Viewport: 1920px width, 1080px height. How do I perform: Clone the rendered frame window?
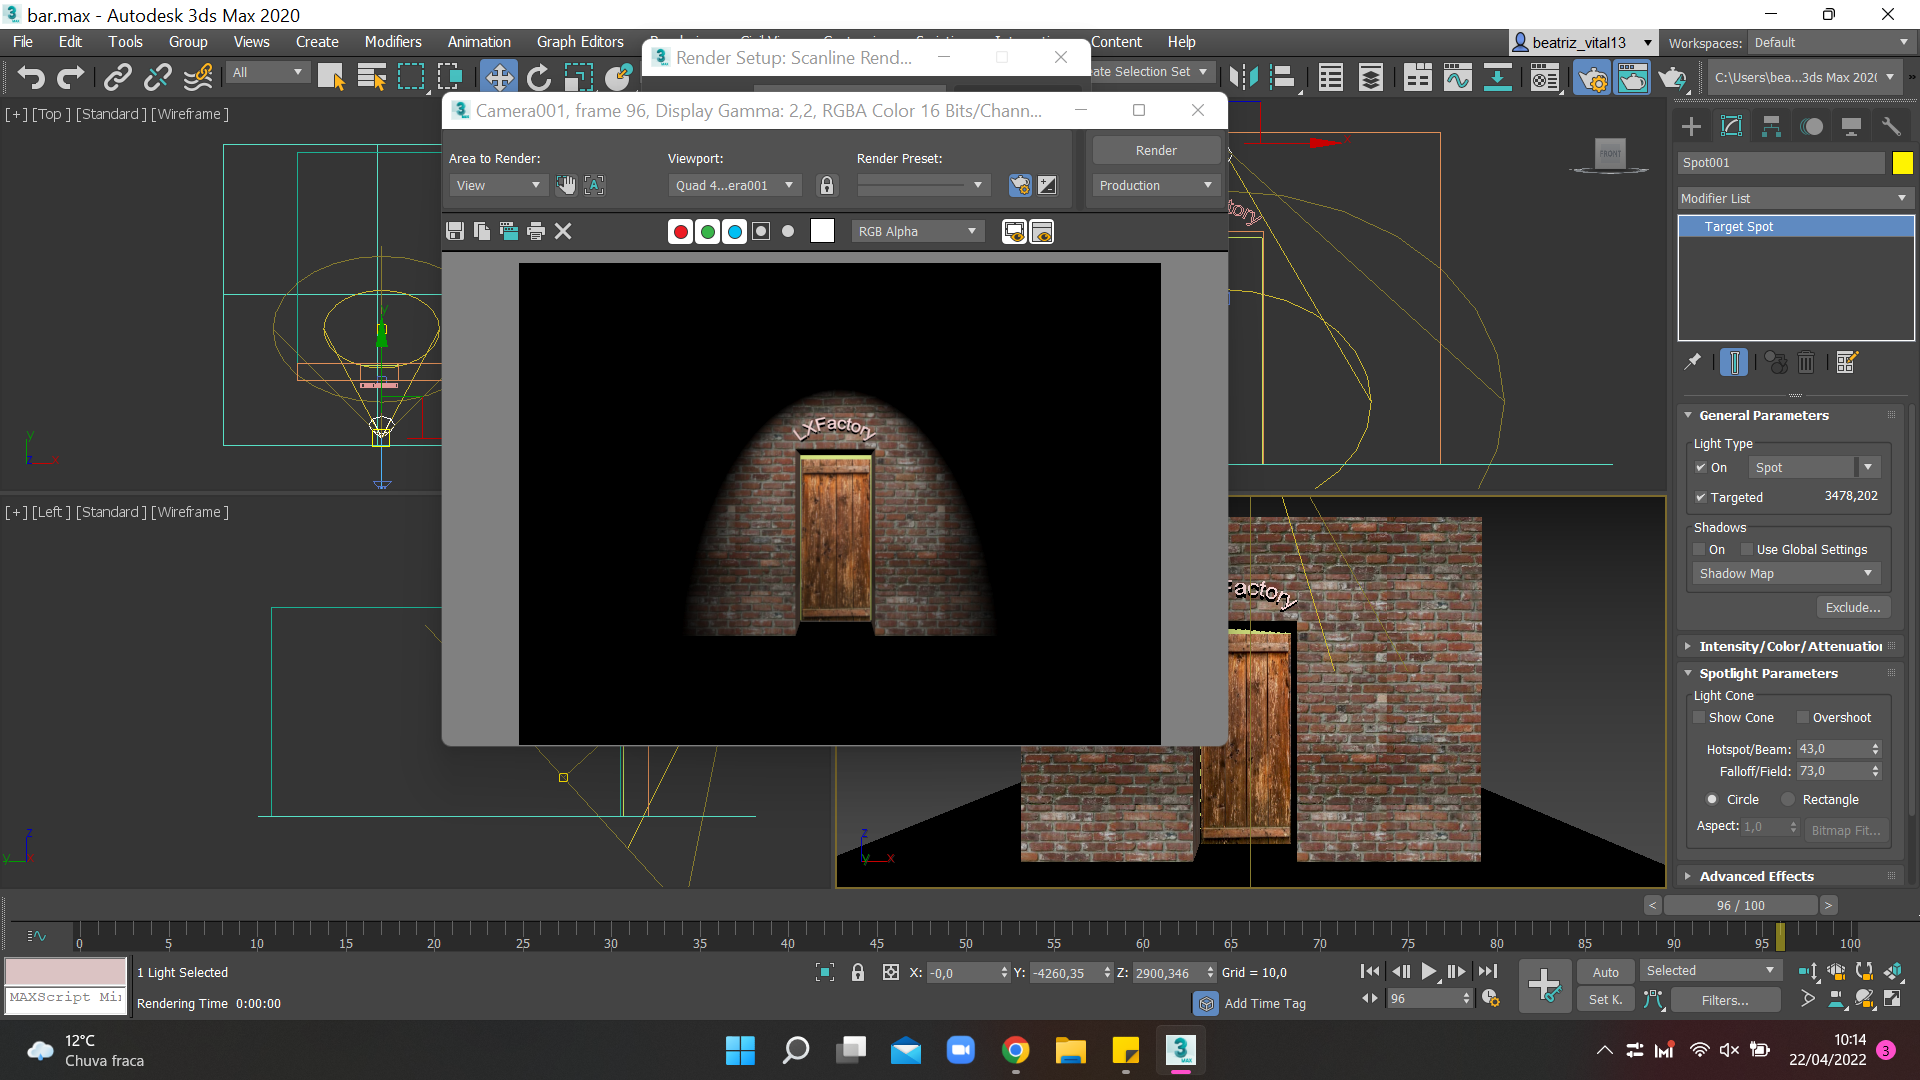coord(509,231)
